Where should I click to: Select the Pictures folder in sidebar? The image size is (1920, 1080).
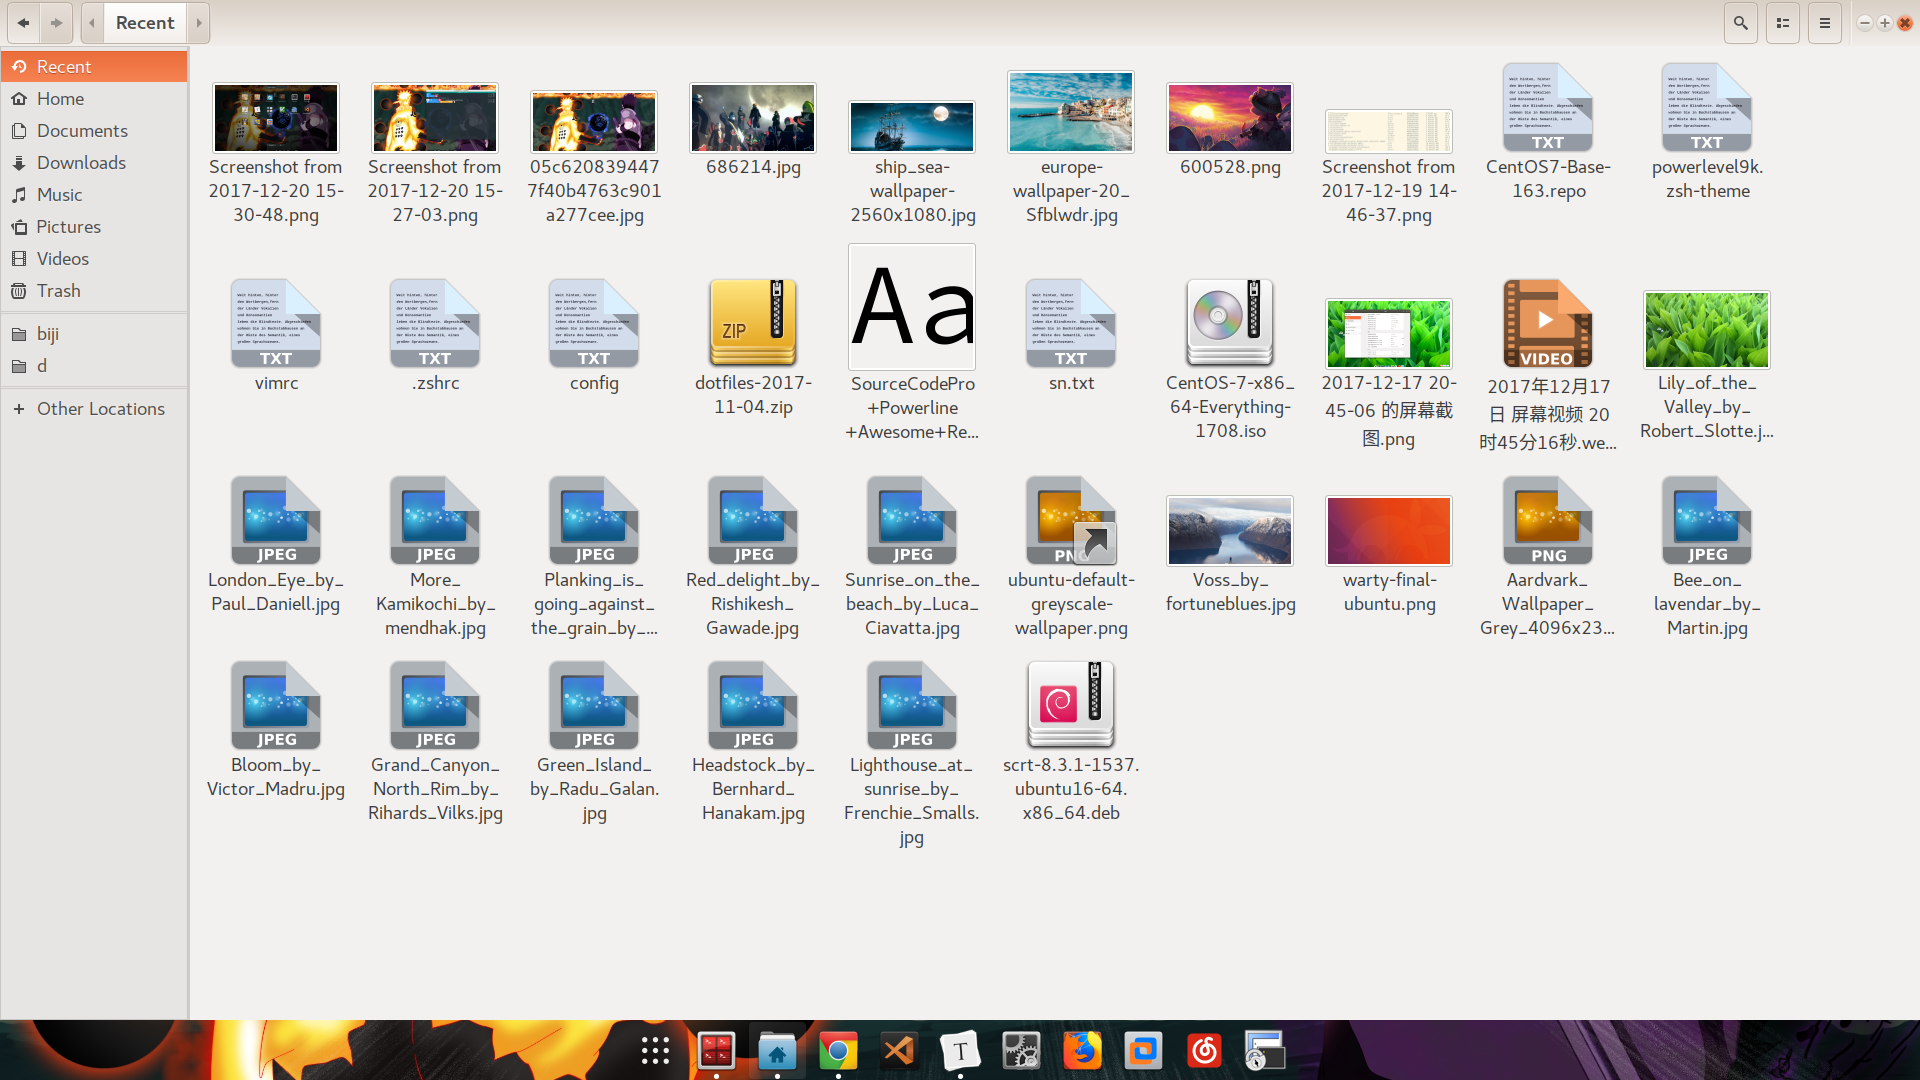point(69,227)
